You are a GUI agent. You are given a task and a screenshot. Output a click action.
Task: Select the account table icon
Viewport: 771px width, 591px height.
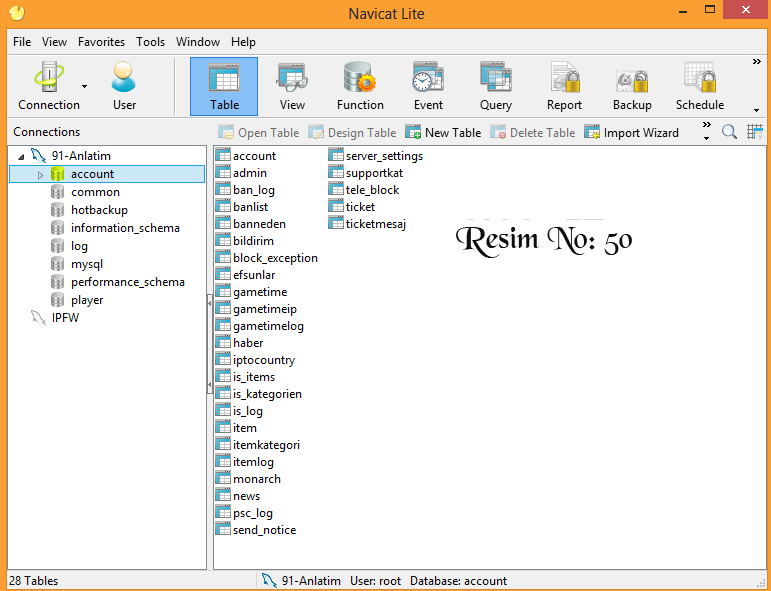[x=223, y=155]
